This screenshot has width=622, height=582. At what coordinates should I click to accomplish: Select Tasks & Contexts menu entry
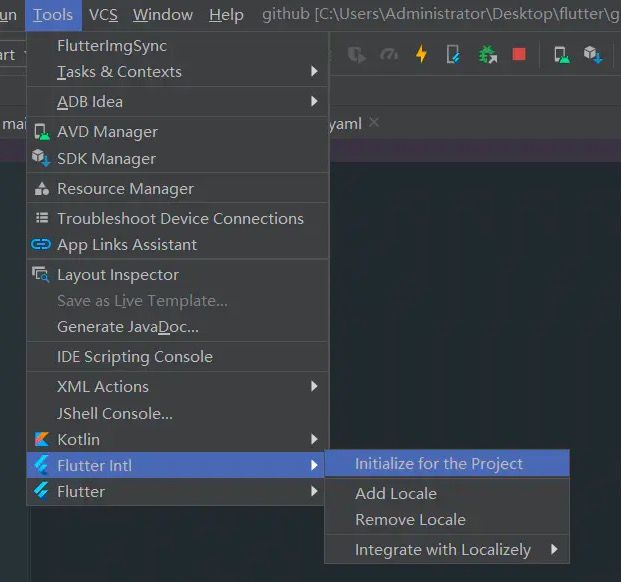point(177,72)
